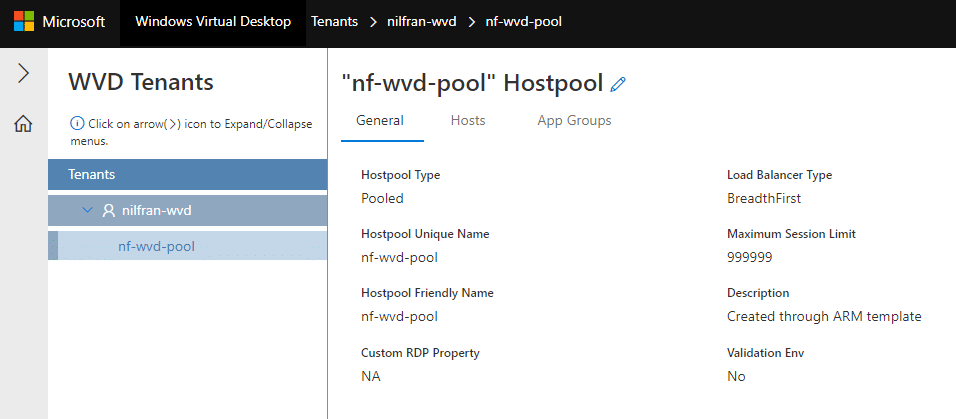Go to nilfran-wvd breadcrumb
The height and width of the screenshot is (419, 956).
pyautogui.click(x=422, y=22)
